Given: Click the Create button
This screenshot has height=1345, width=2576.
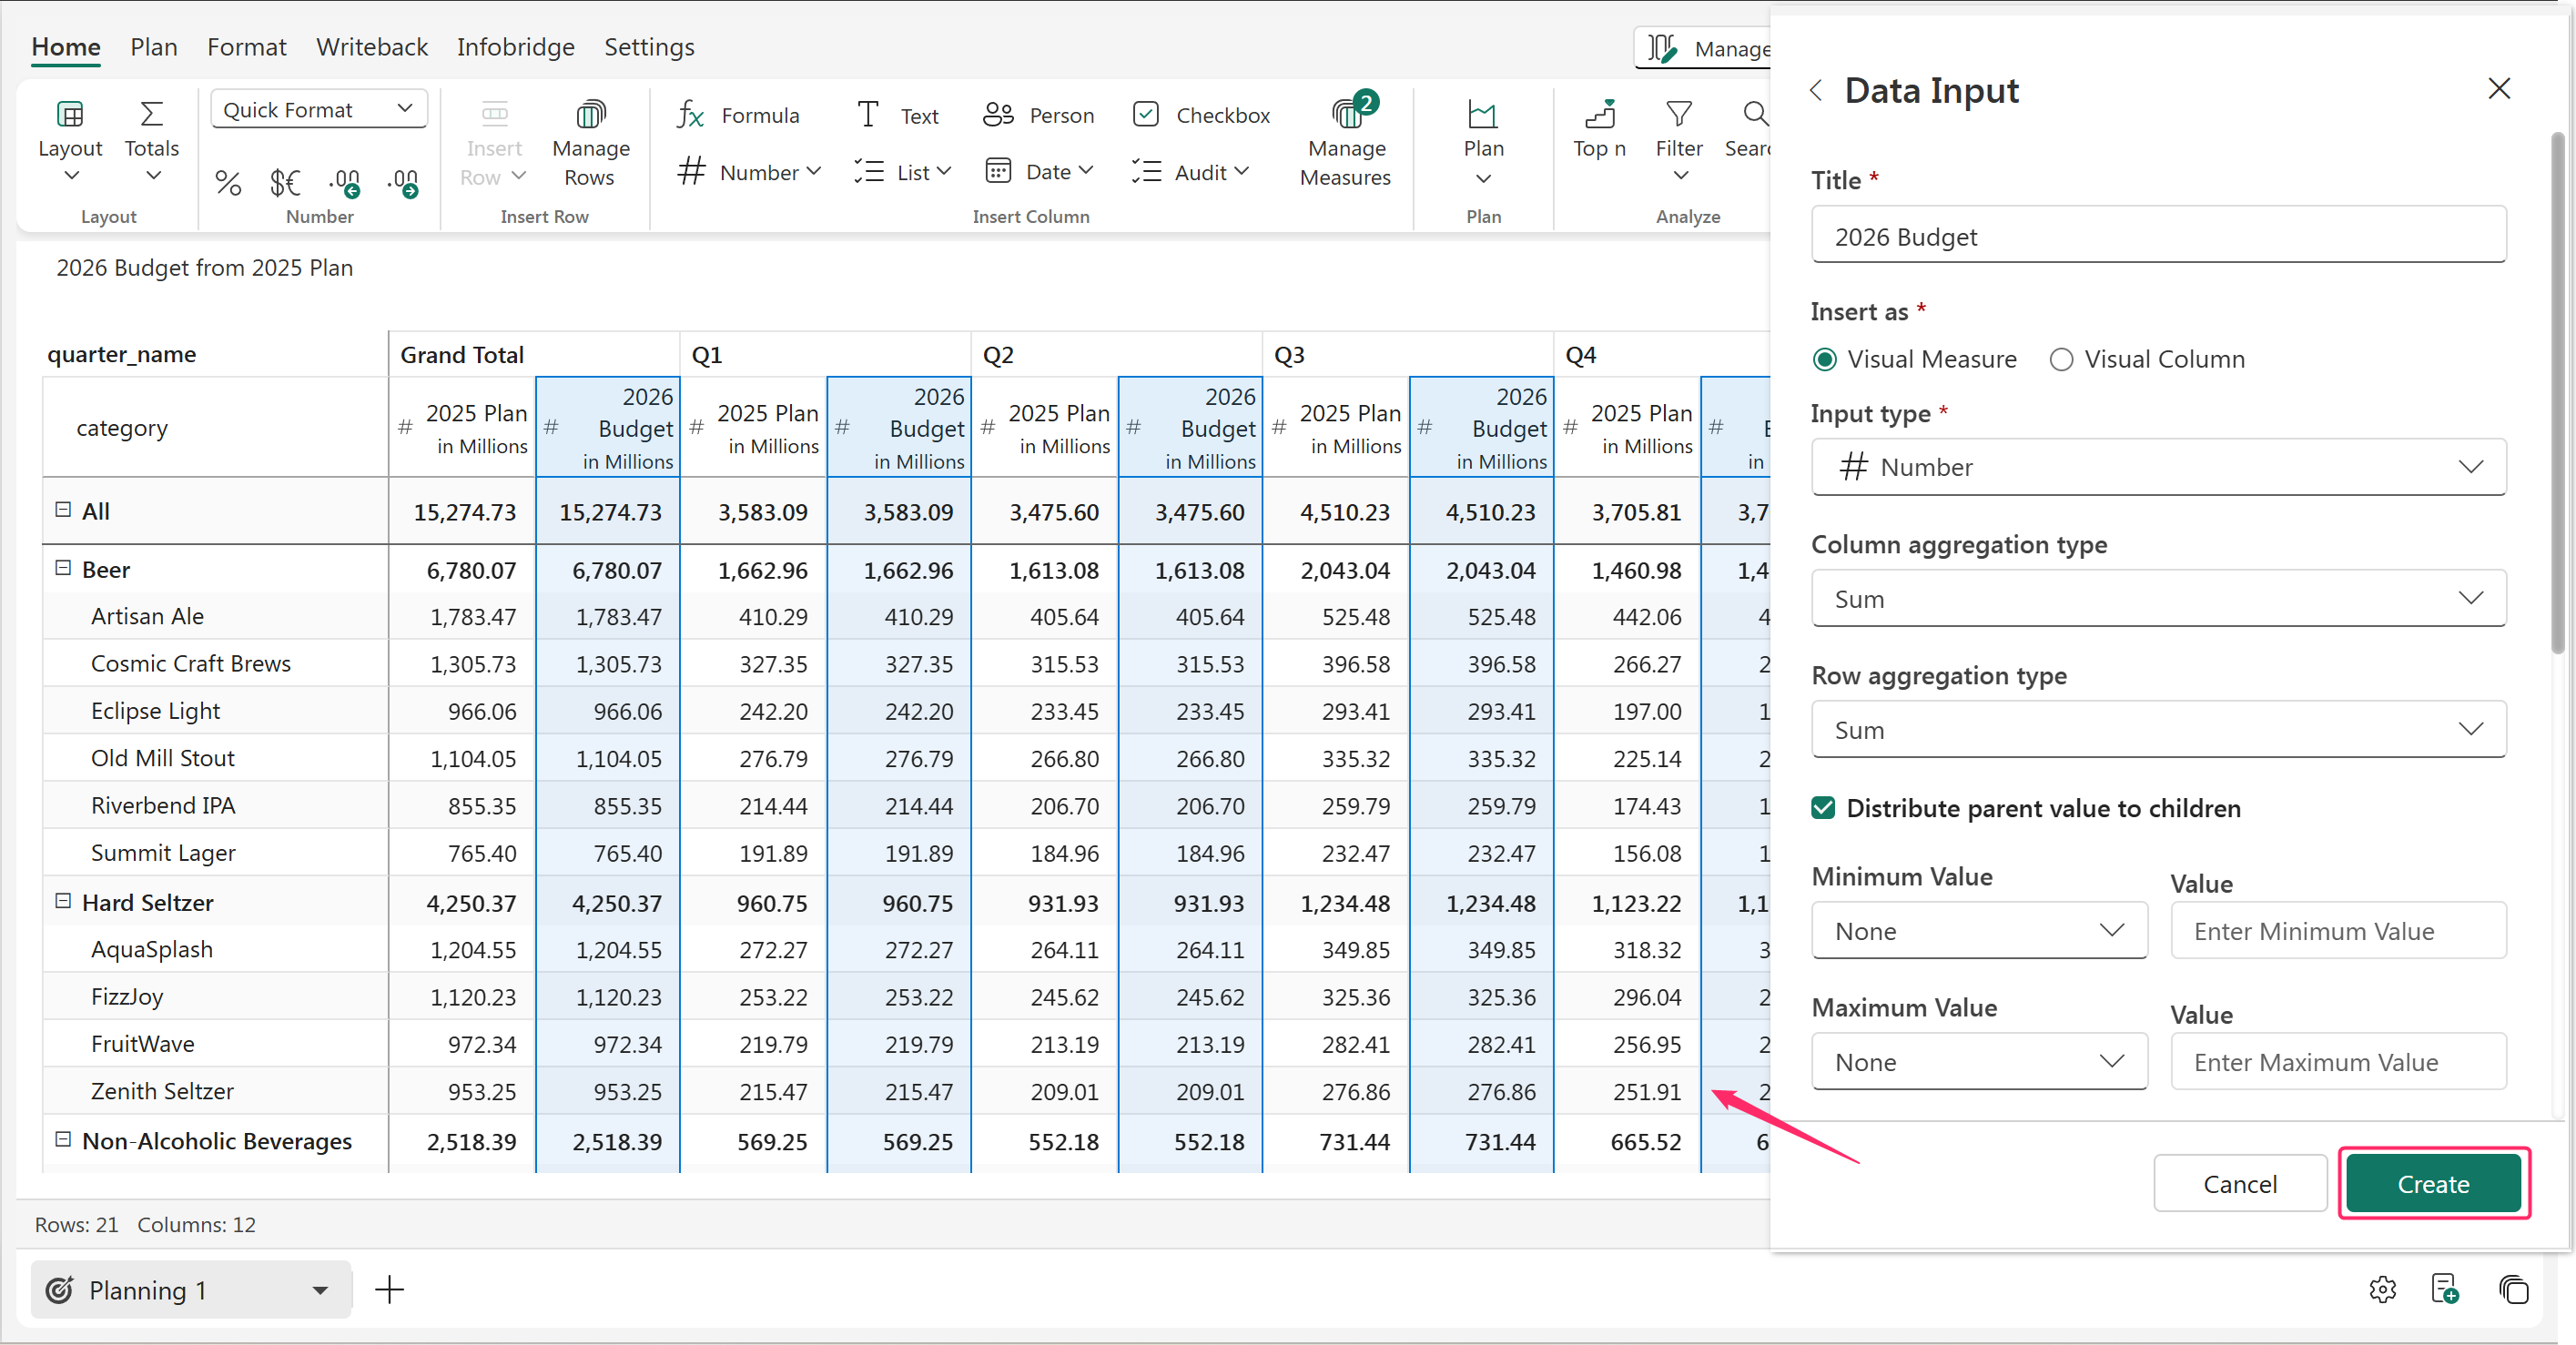Looking at the screenshot, I should [2432, 1184].
